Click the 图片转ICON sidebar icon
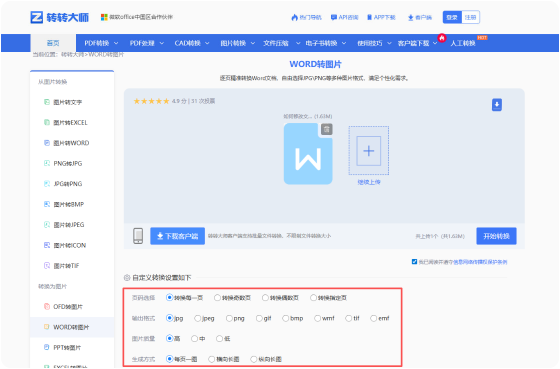 tap(47, 245)
